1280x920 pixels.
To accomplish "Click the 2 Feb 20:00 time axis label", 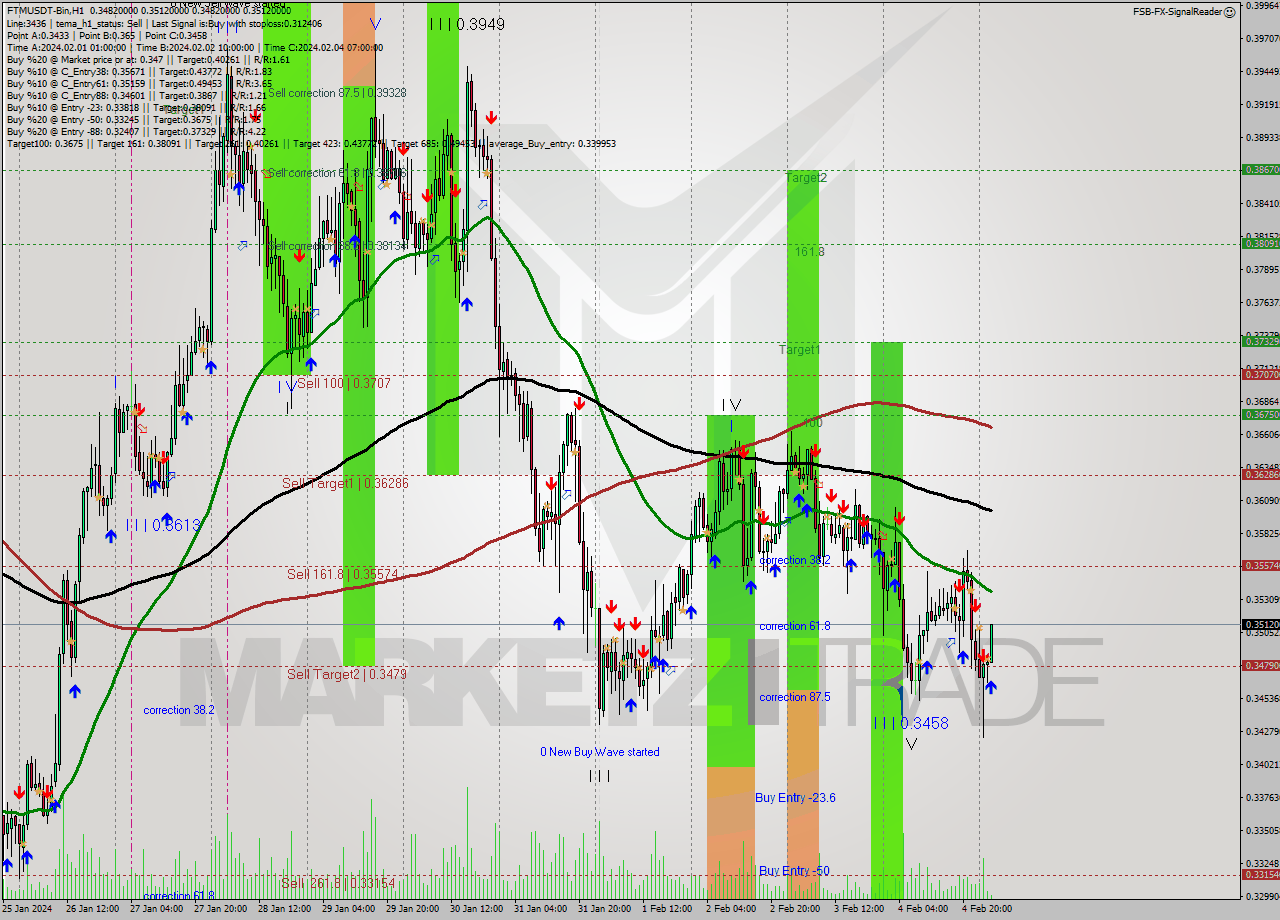I will [x=795, y=909].
